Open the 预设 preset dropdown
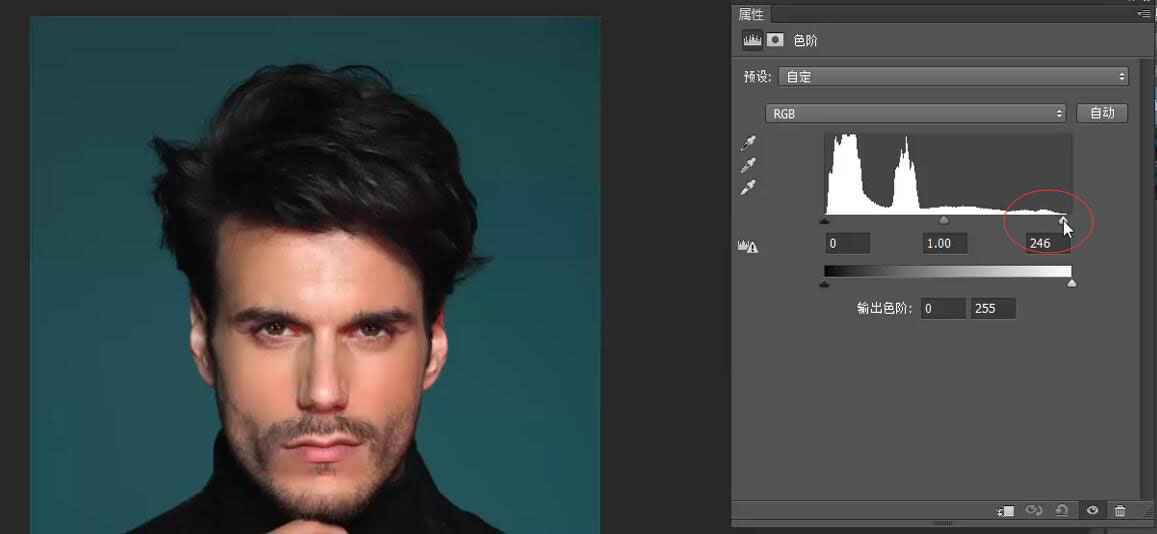 point(953,76)
